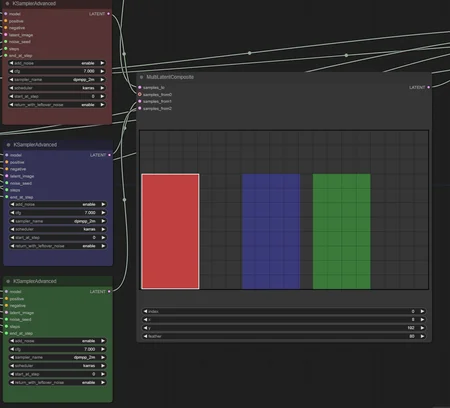
Task: Open sampler_name dropdown on the green node
Action: (x=57, y=357)
